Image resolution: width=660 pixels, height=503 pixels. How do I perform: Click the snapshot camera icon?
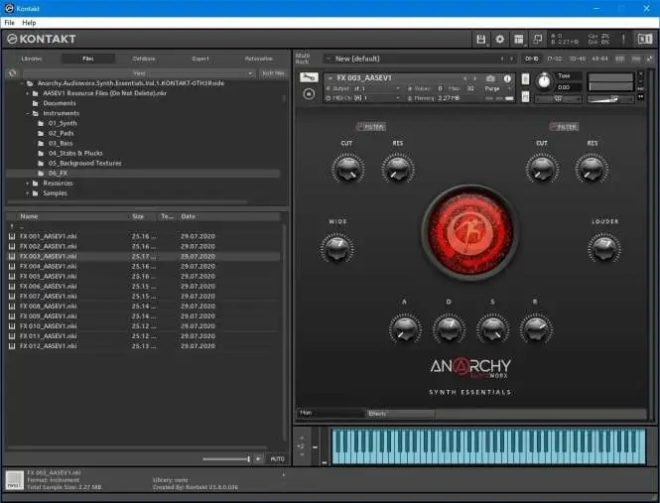coord(490,78)
